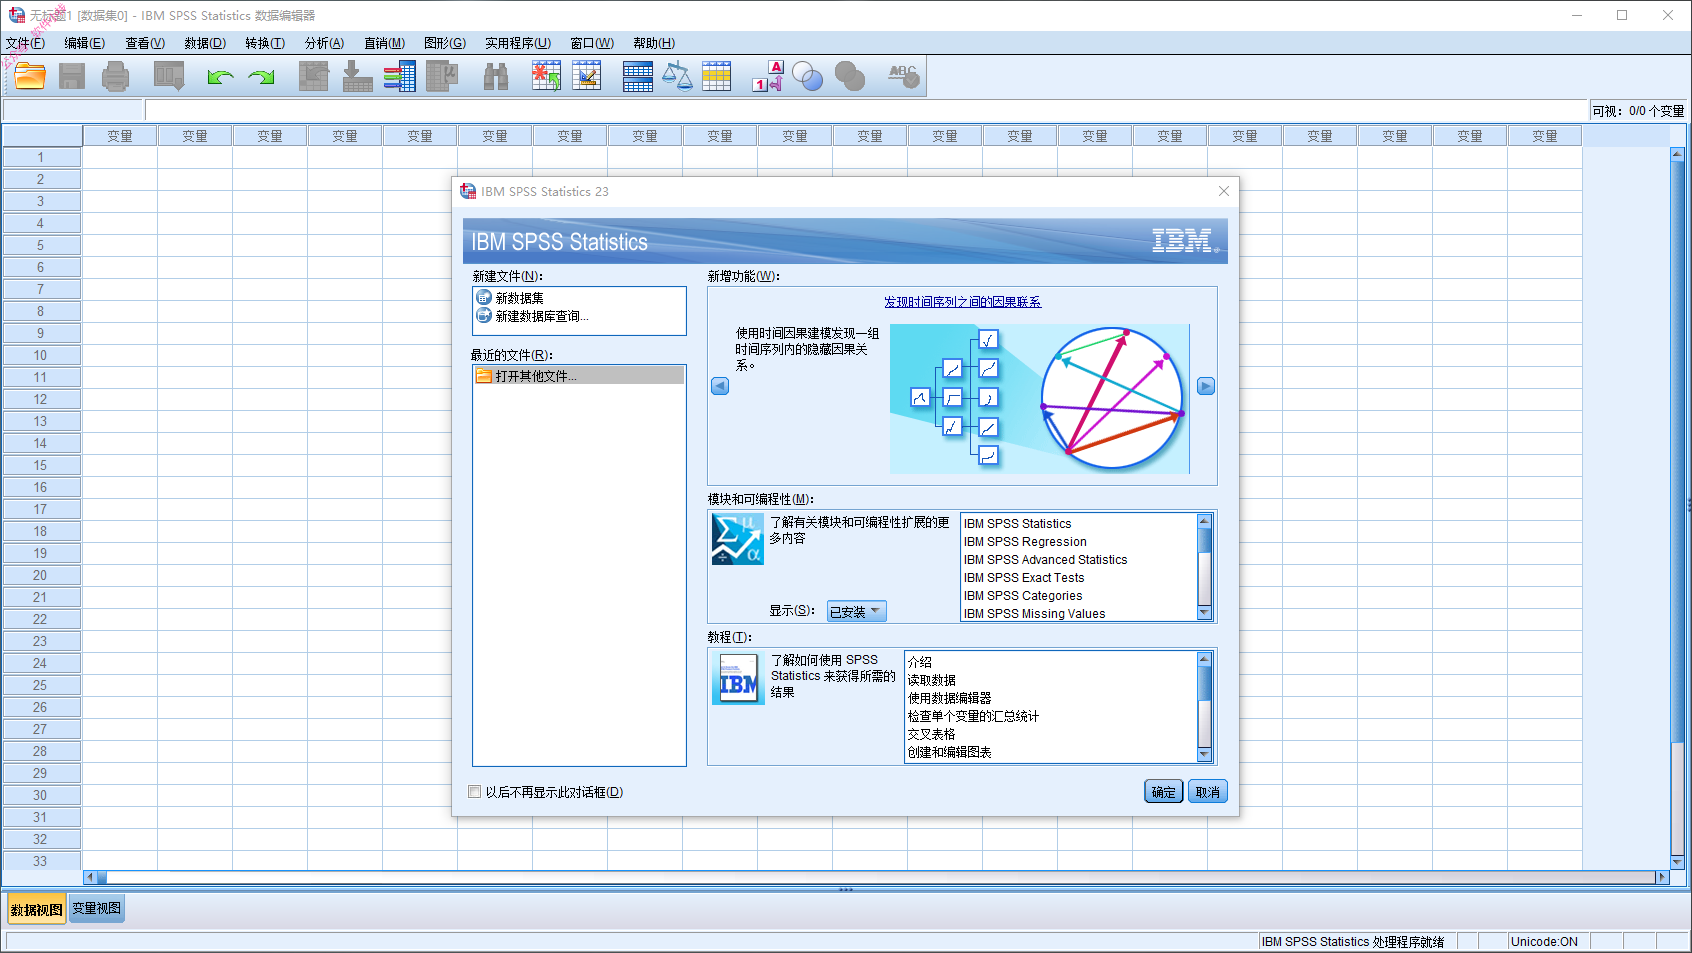
Task: Click the variables info icon
Action: 399,76
